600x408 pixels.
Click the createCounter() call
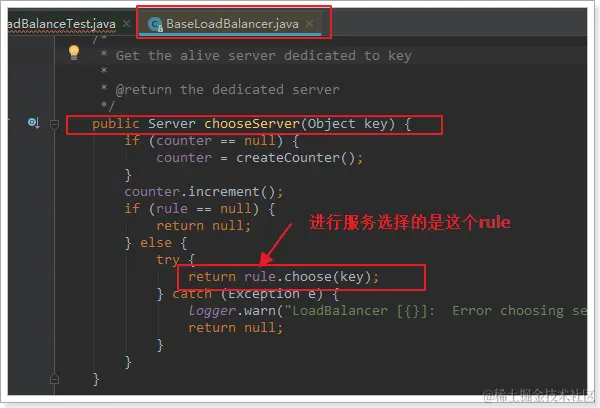coord(299,158)
